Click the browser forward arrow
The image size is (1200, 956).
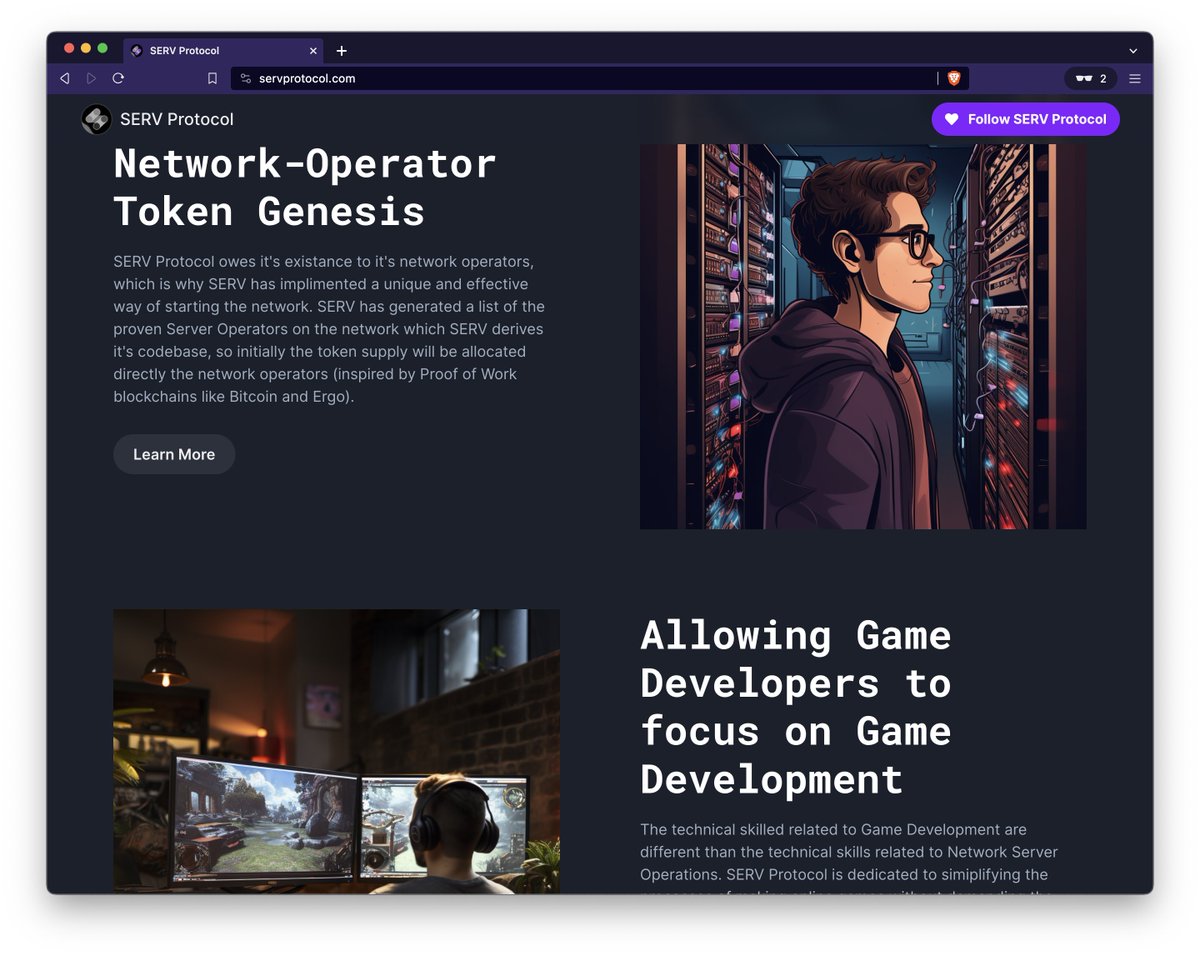91,78
